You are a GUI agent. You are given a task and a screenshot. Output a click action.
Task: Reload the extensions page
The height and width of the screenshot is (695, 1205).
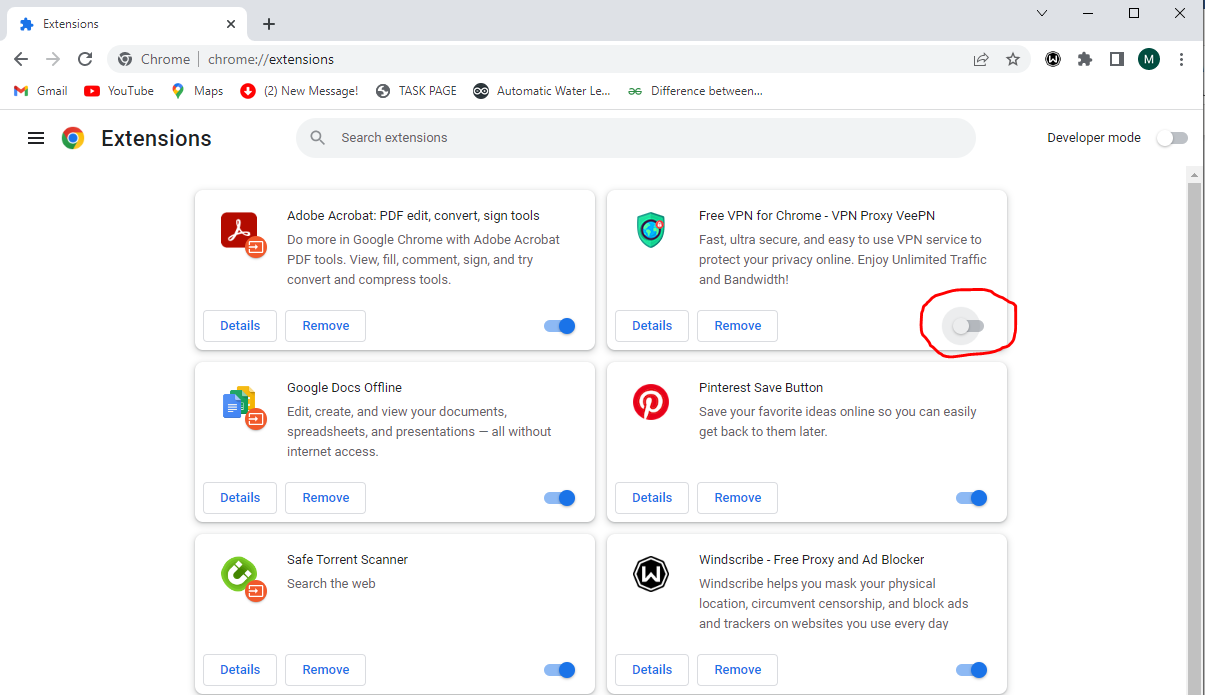[x=85, y=59]
